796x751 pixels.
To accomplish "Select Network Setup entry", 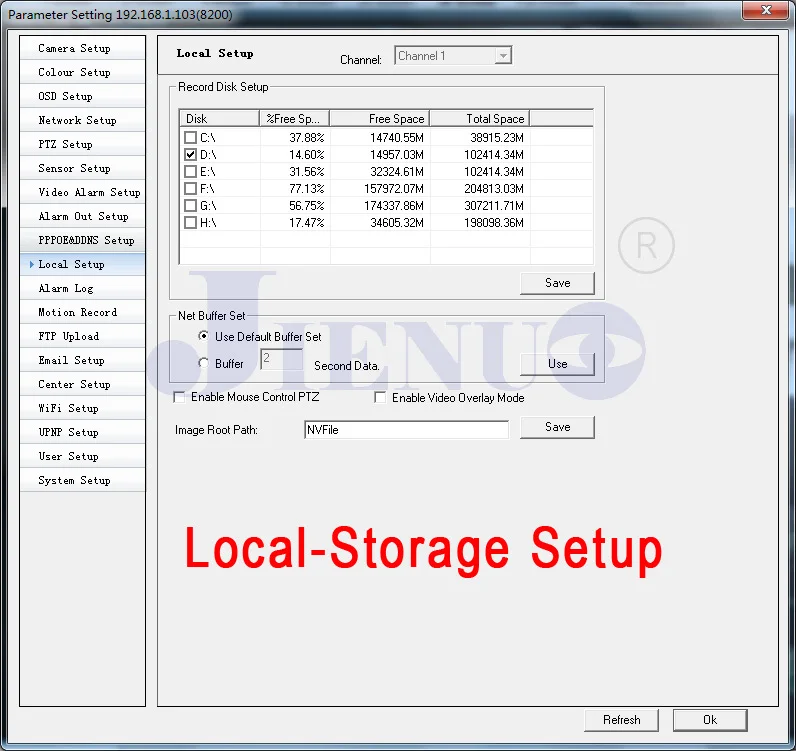I will tap(82, 120).
